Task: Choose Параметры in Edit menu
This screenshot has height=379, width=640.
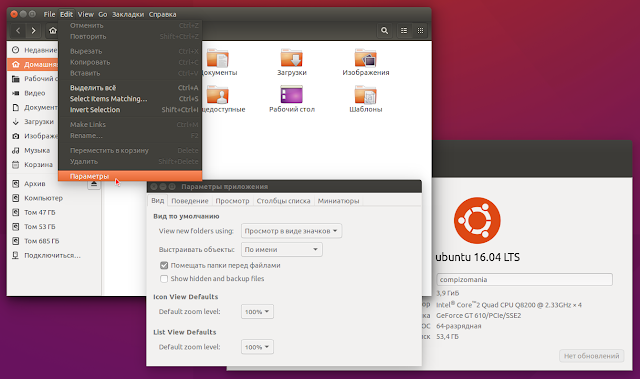Action: (x=130, y=176)
